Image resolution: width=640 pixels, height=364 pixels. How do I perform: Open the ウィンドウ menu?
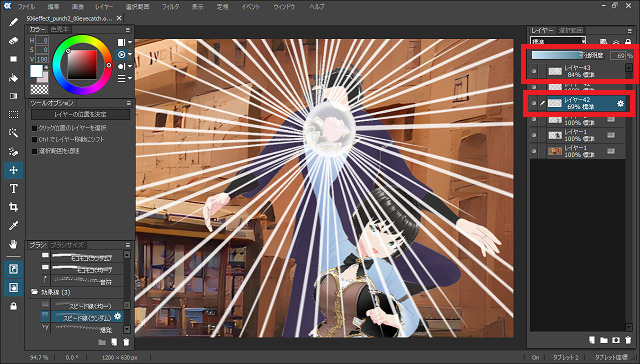click(284, 7)
